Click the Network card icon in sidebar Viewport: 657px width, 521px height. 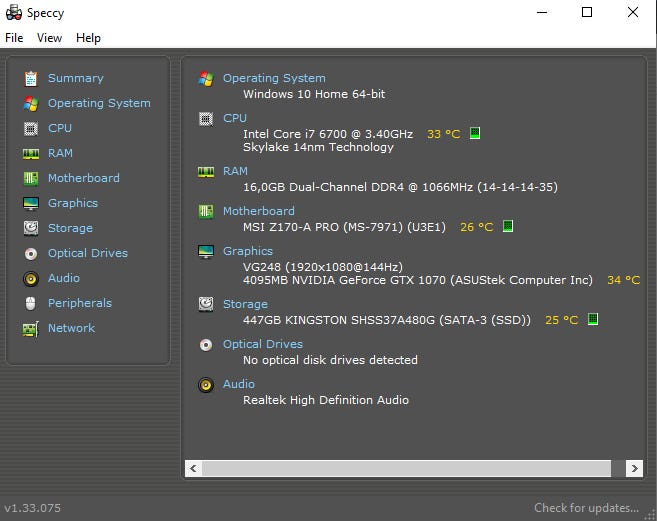click(x=30, y=328)
